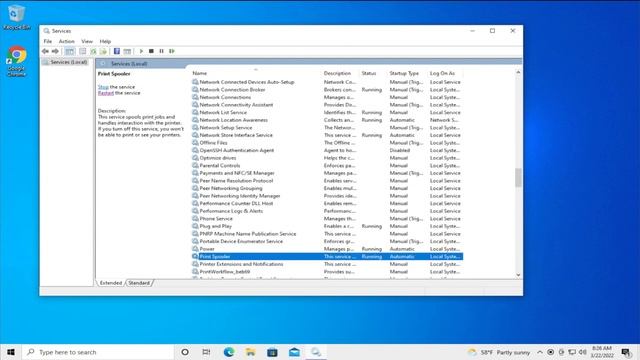This screenshot has width=640, height=360.
Task: Select Portable Device Enumerator Service row
Action: coord(327,241)
